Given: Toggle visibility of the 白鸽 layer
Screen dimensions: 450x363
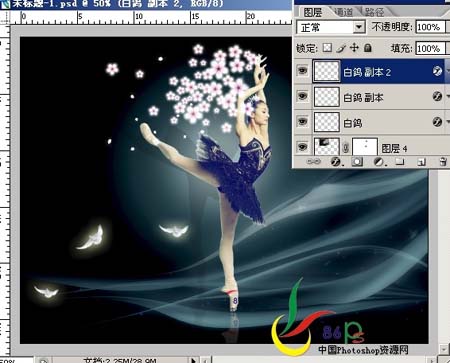Looking at the screenshot, I should pyautogui.click(x=302, y=121).
